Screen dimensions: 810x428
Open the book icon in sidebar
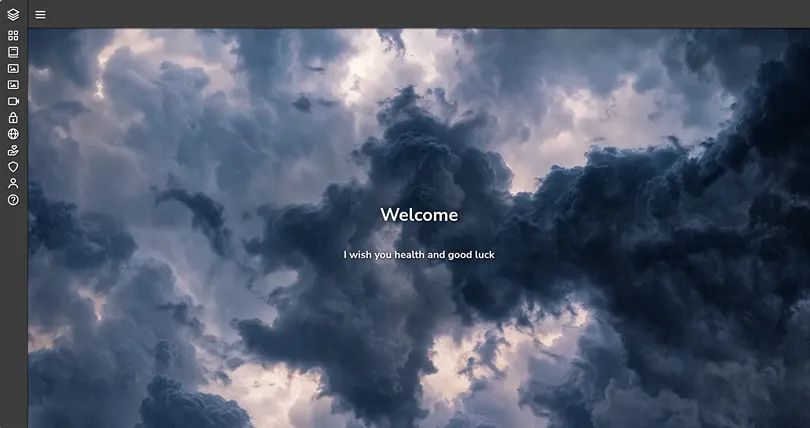tap(13, 52)
